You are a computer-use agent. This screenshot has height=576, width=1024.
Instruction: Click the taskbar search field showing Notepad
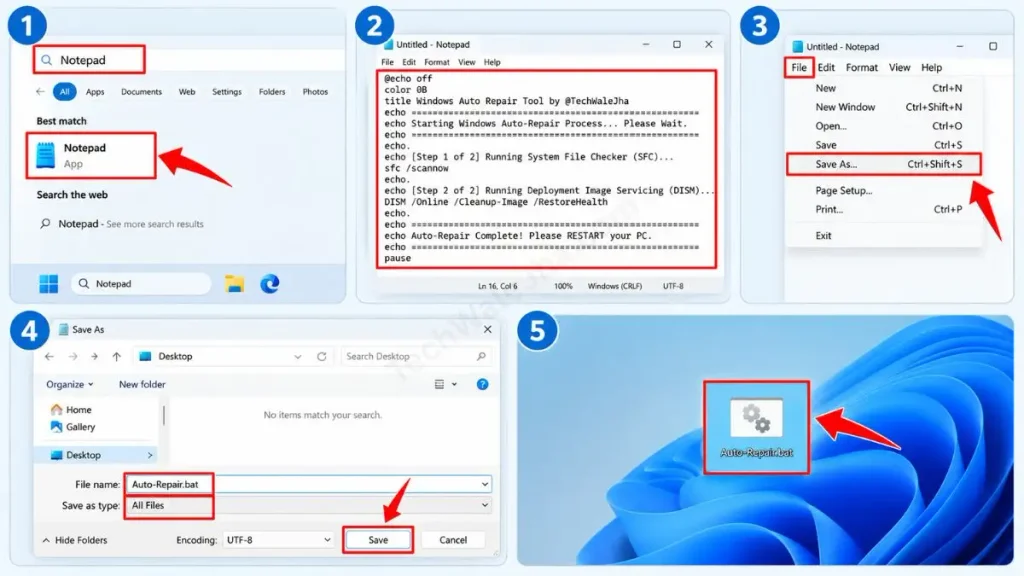(x=141, y=284)
